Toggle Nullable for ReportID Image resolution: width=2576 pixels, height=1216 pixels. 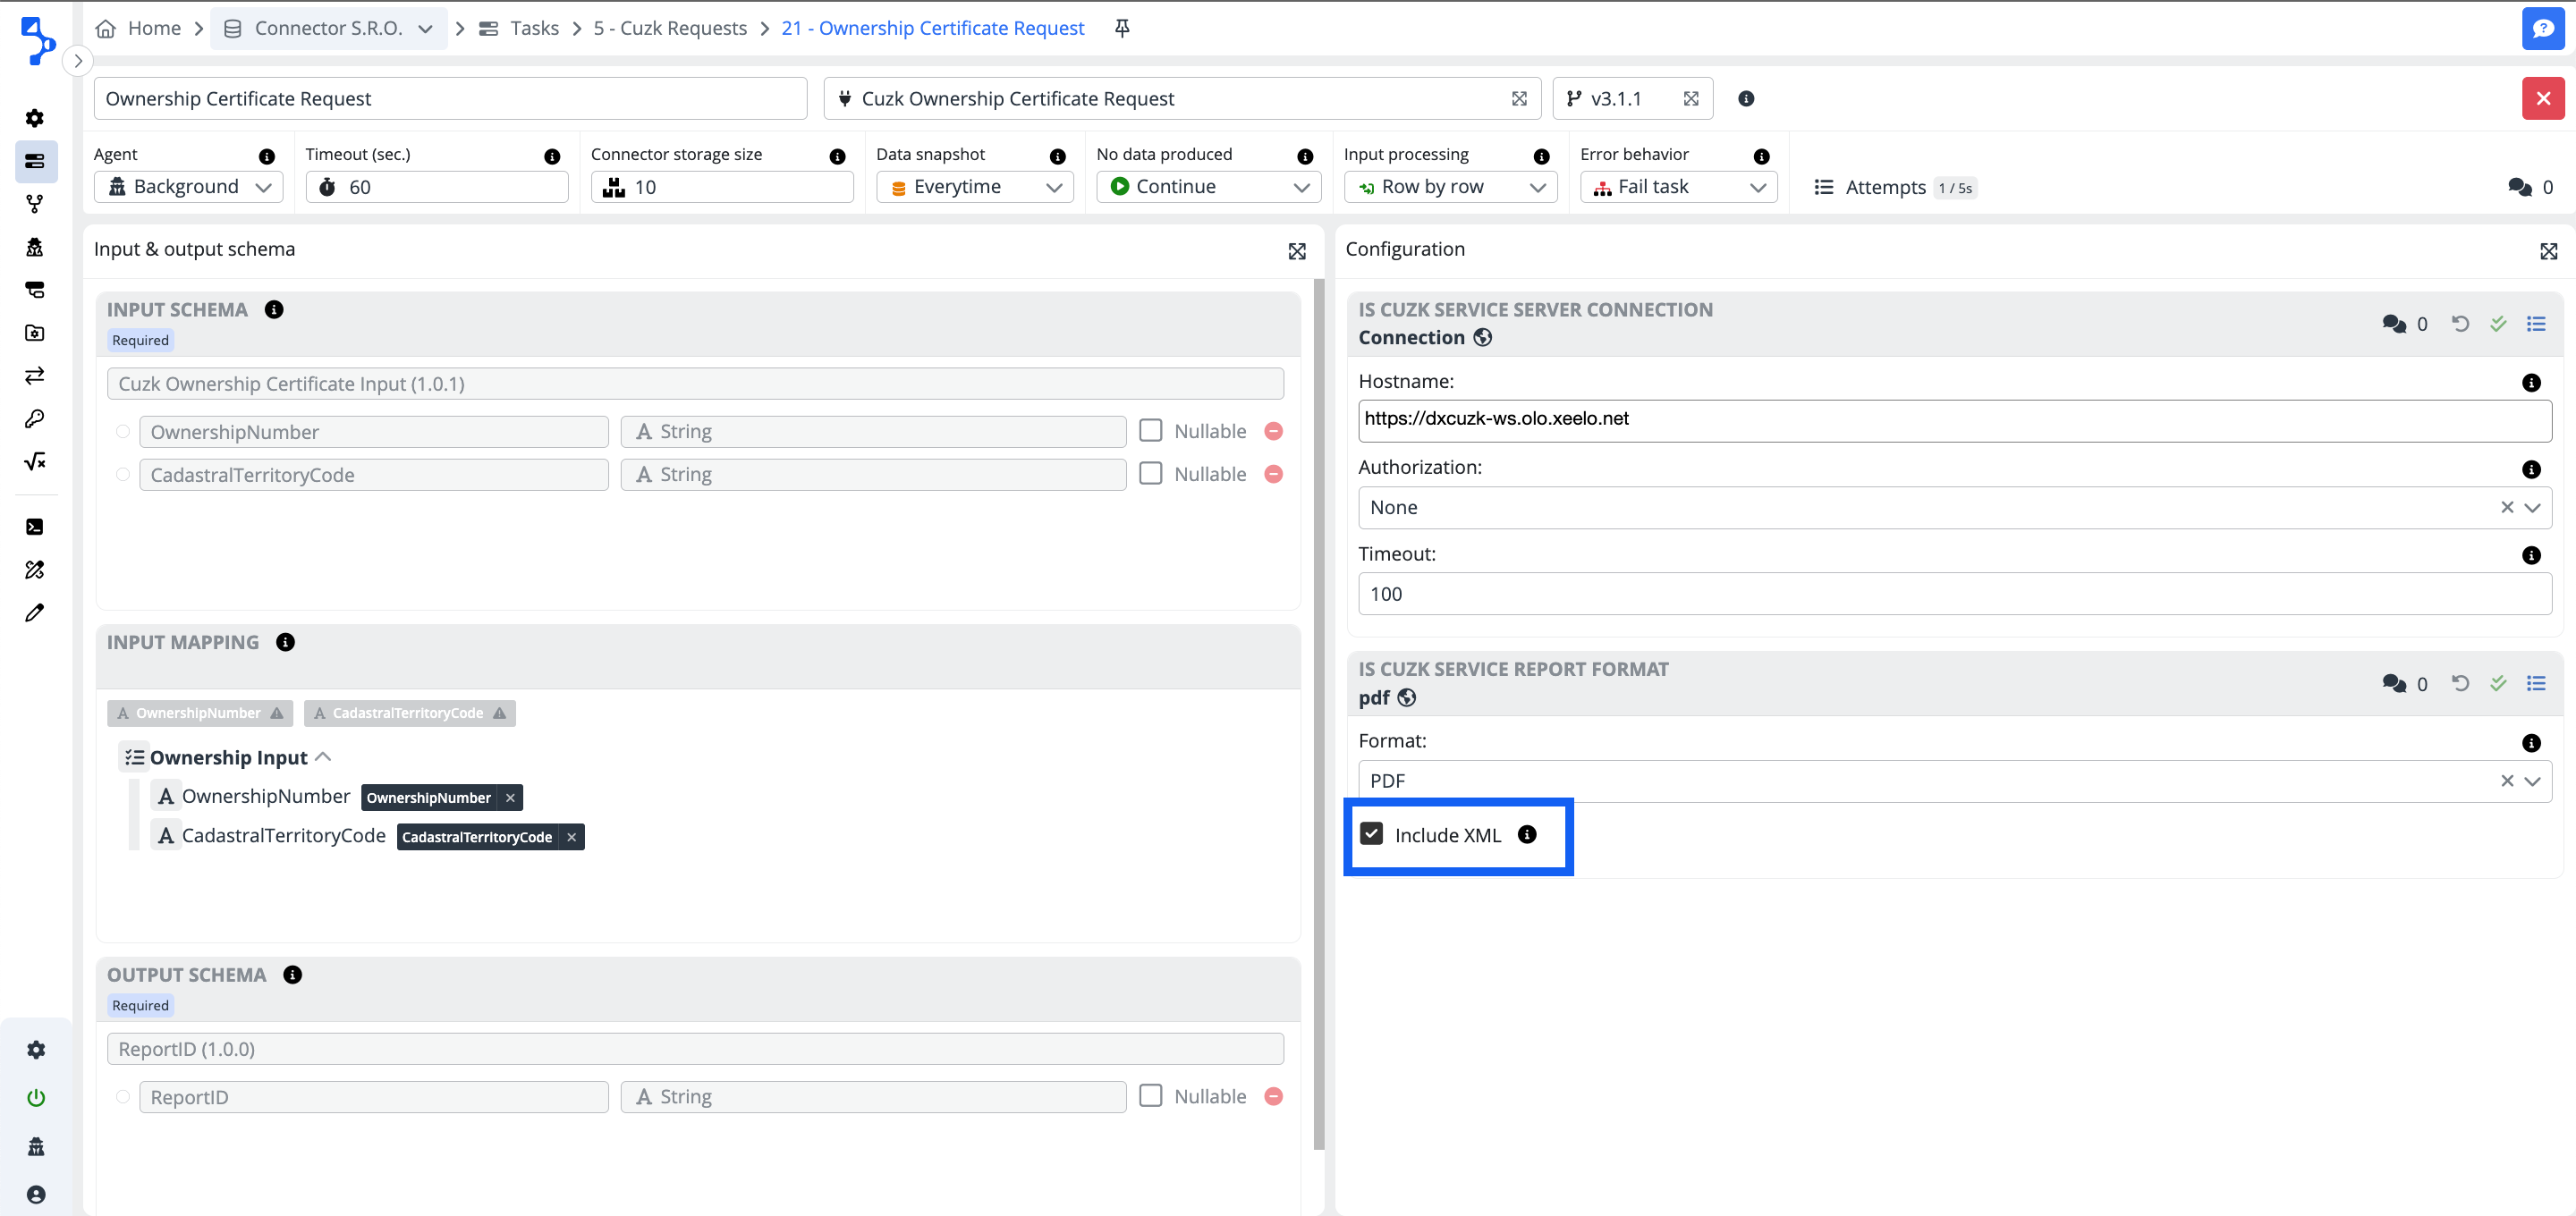tap(1151, 1096)
